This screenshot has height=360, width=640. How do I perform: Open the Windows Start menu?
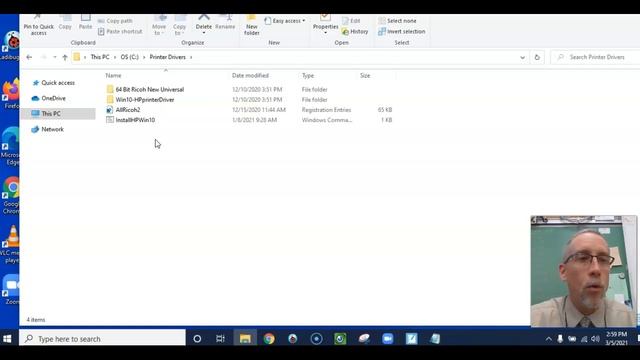(7, 338)
